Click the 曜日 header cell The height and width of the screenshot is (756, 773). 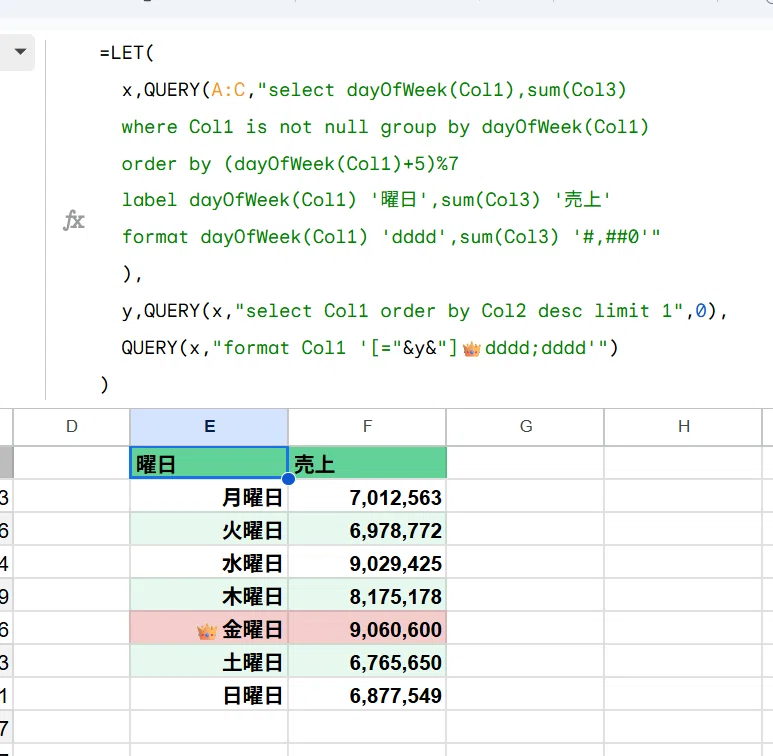tap(209, 463)
